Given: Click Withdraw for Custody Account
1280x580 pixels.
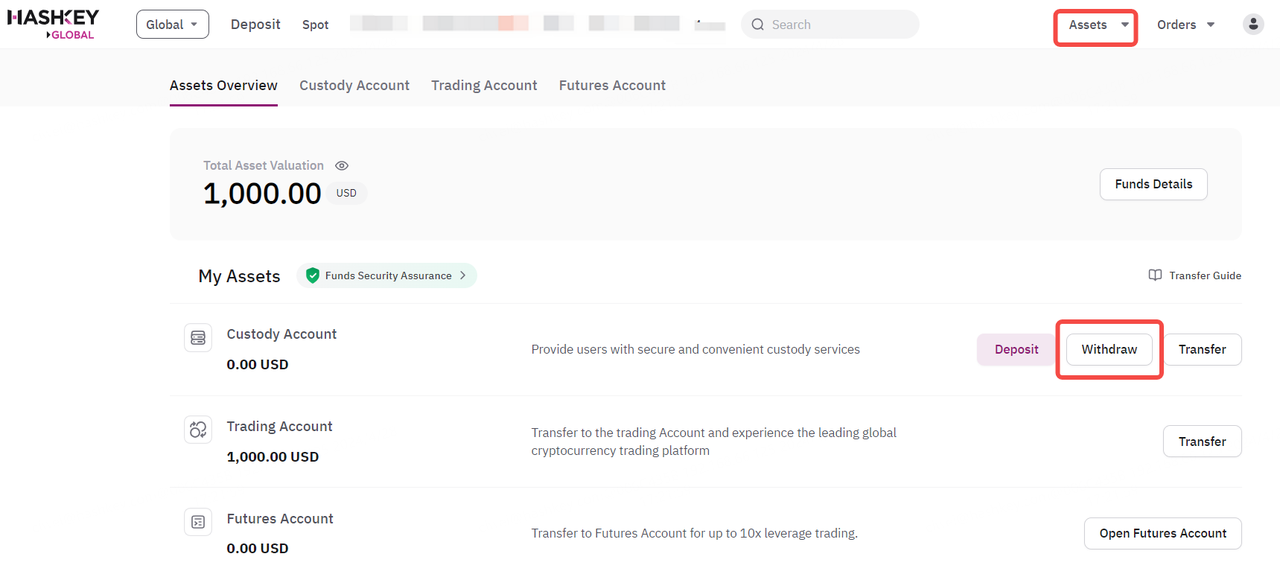Looking at the screenshot, I should [1109, 350].
